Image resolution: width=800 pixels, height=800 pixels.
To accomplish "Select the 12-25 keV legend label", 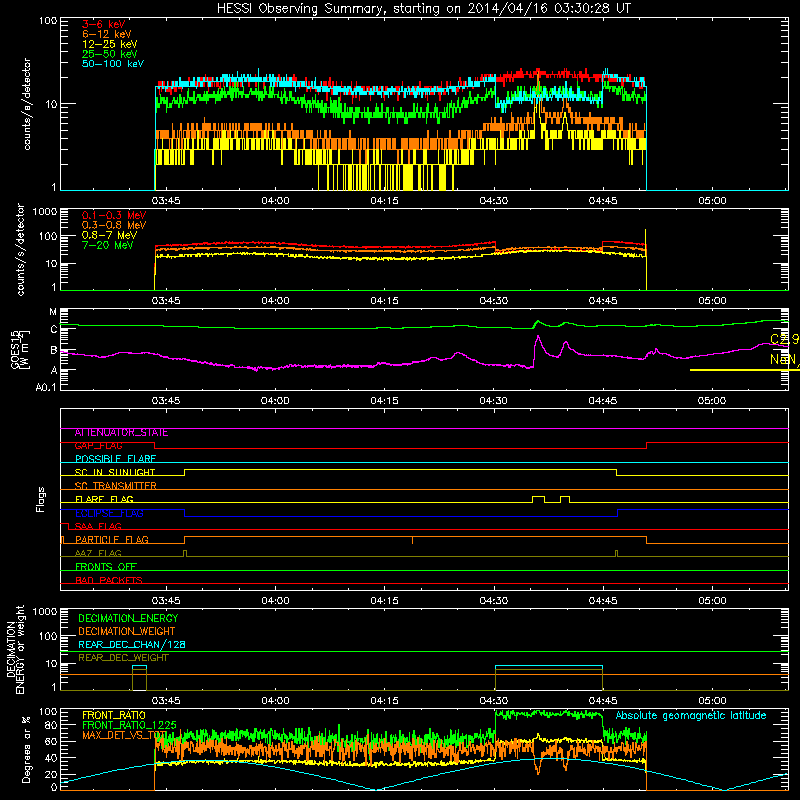I will click(110, 44).
